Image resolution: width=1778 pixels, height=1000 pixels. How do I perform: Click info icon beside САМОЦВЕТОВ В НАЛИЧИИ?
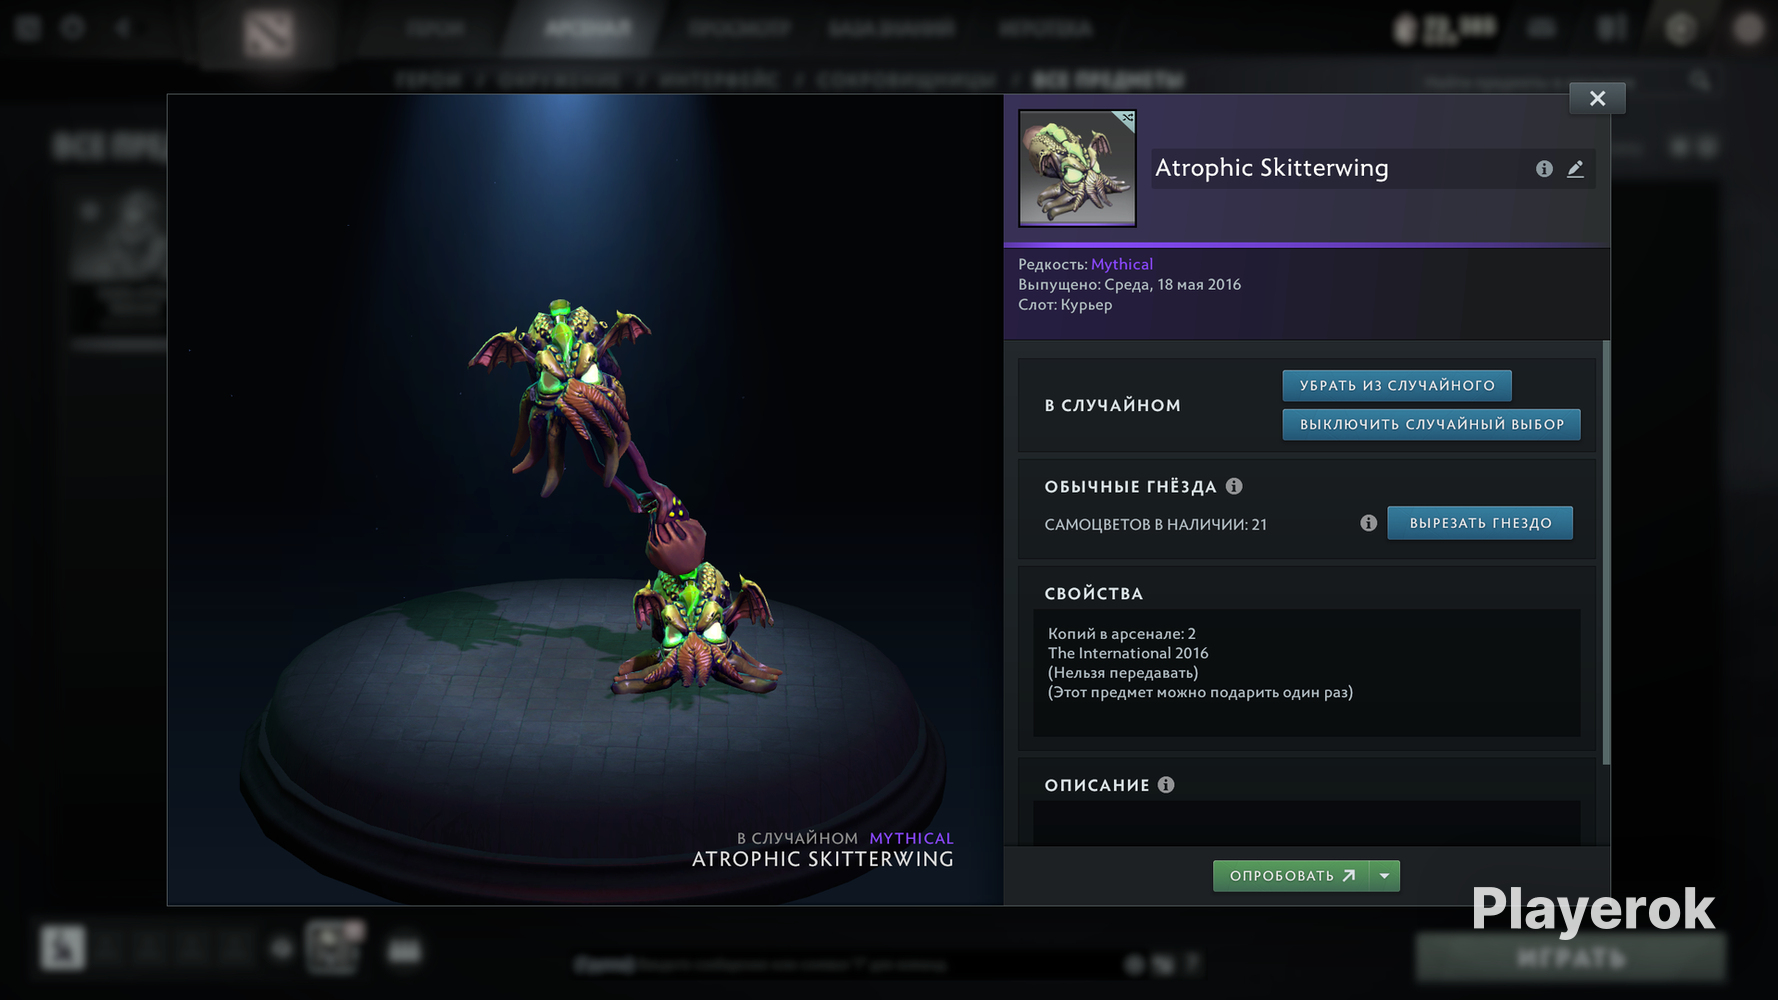pos(1368,523)
